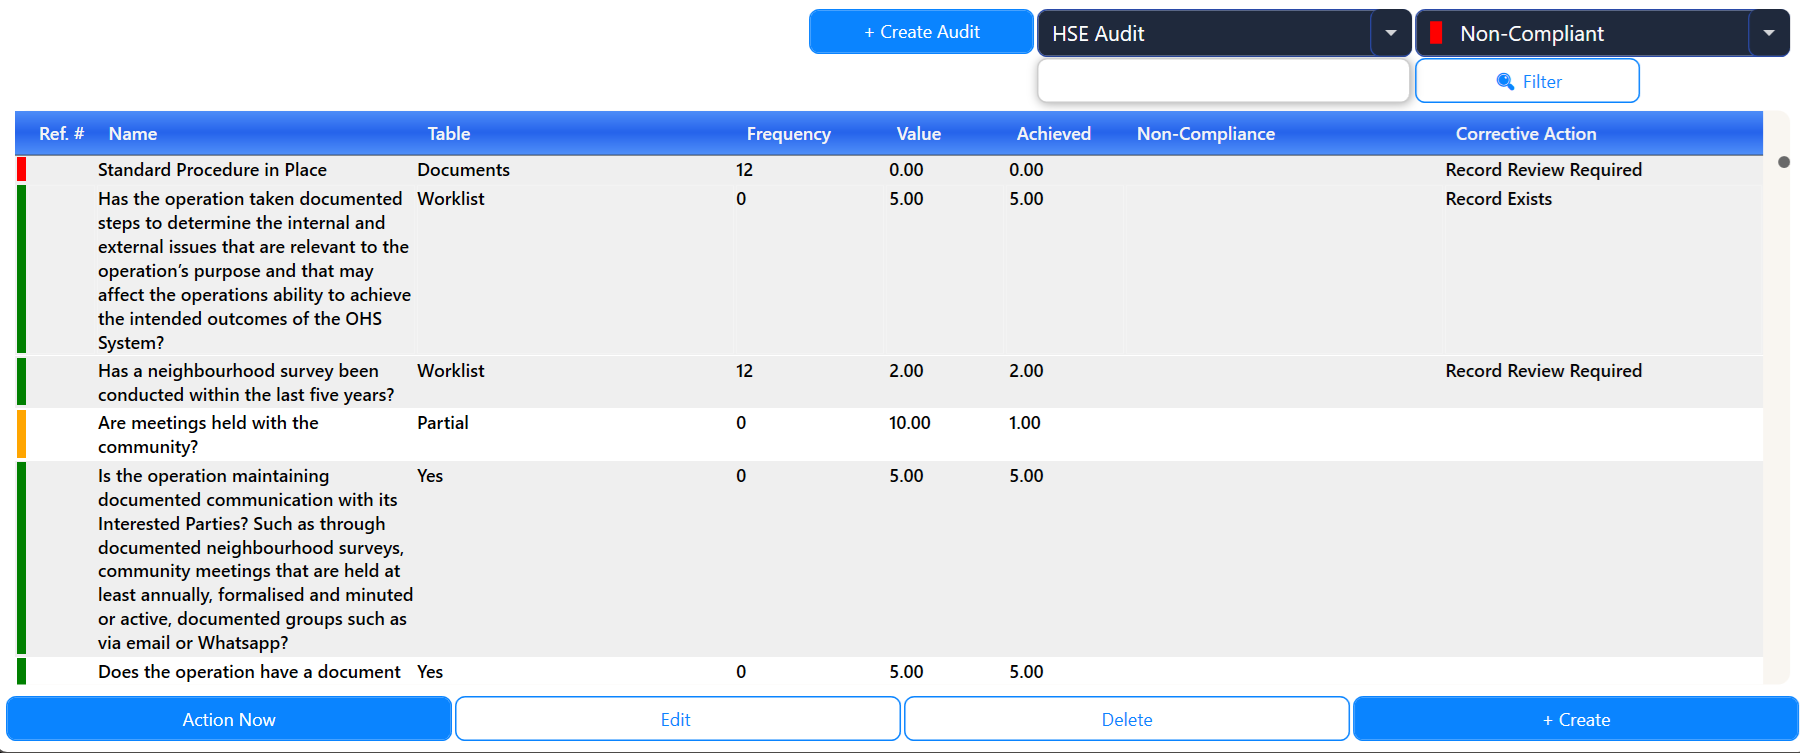This screenshot has height=753, width=1800.
Task: Focus the search input field beside Filter
Action: click(x=1224, y=81)
